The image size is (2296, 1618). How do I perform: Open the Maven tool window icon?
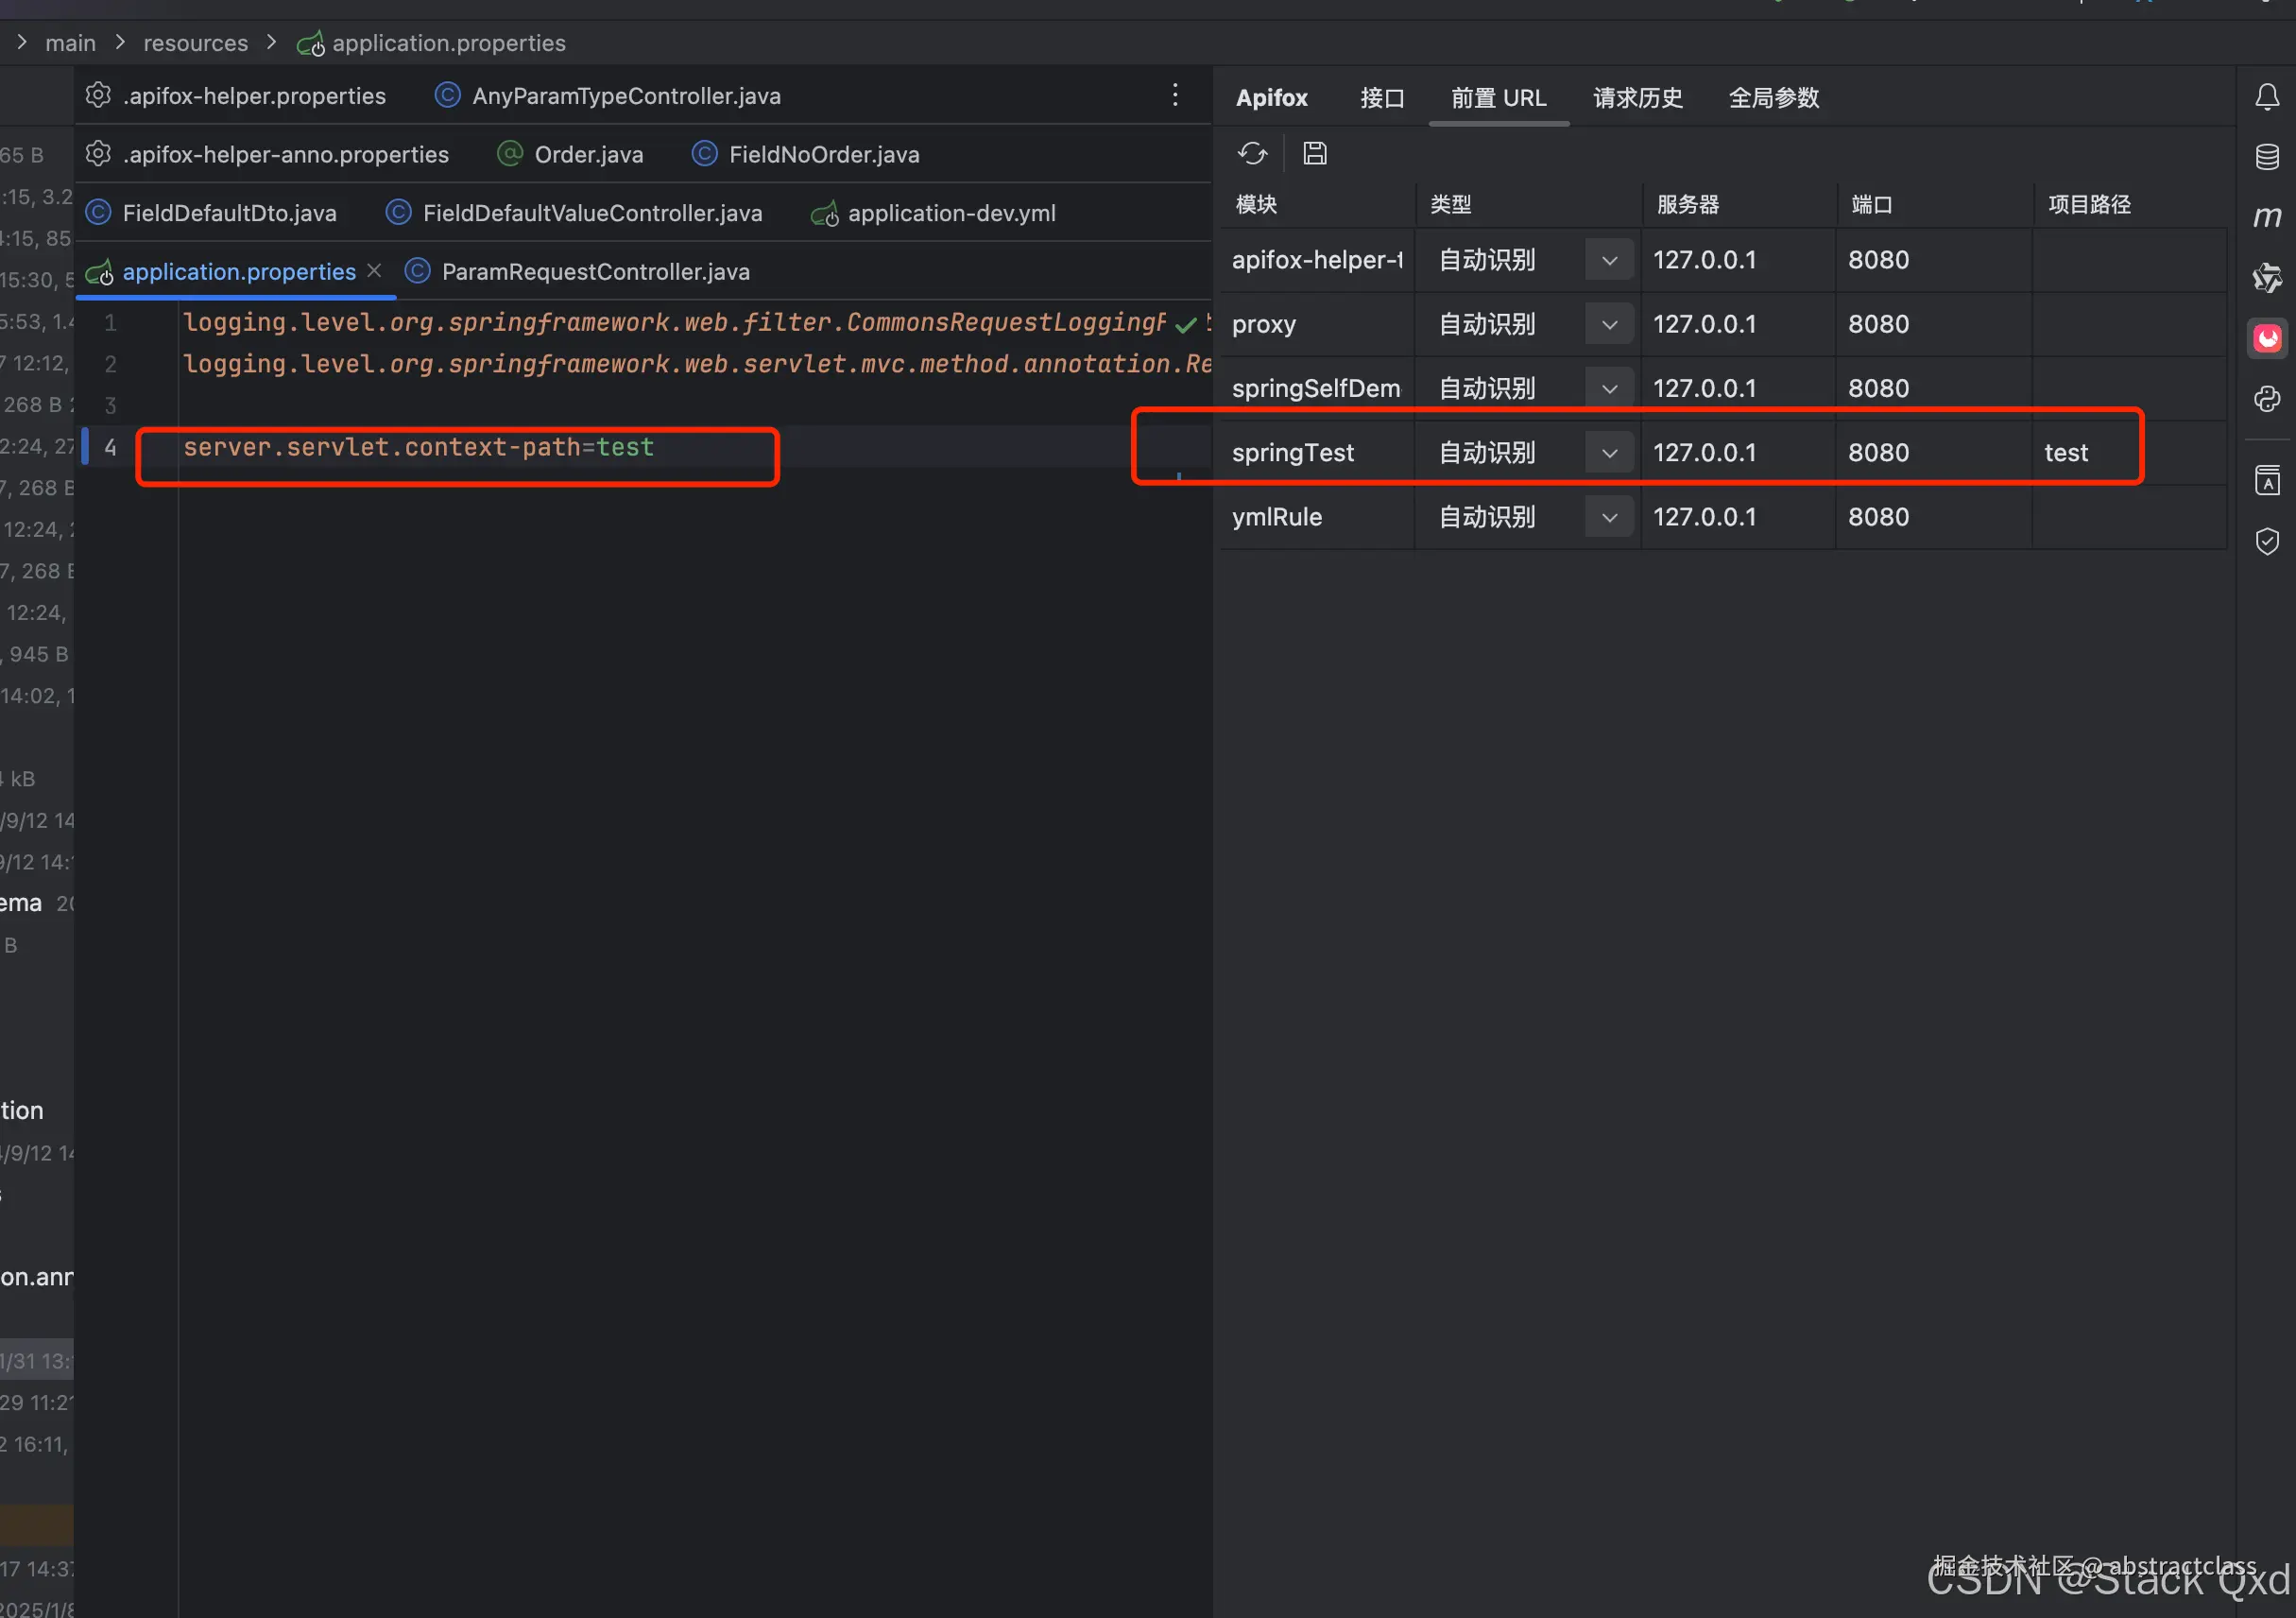point(2266,216)
